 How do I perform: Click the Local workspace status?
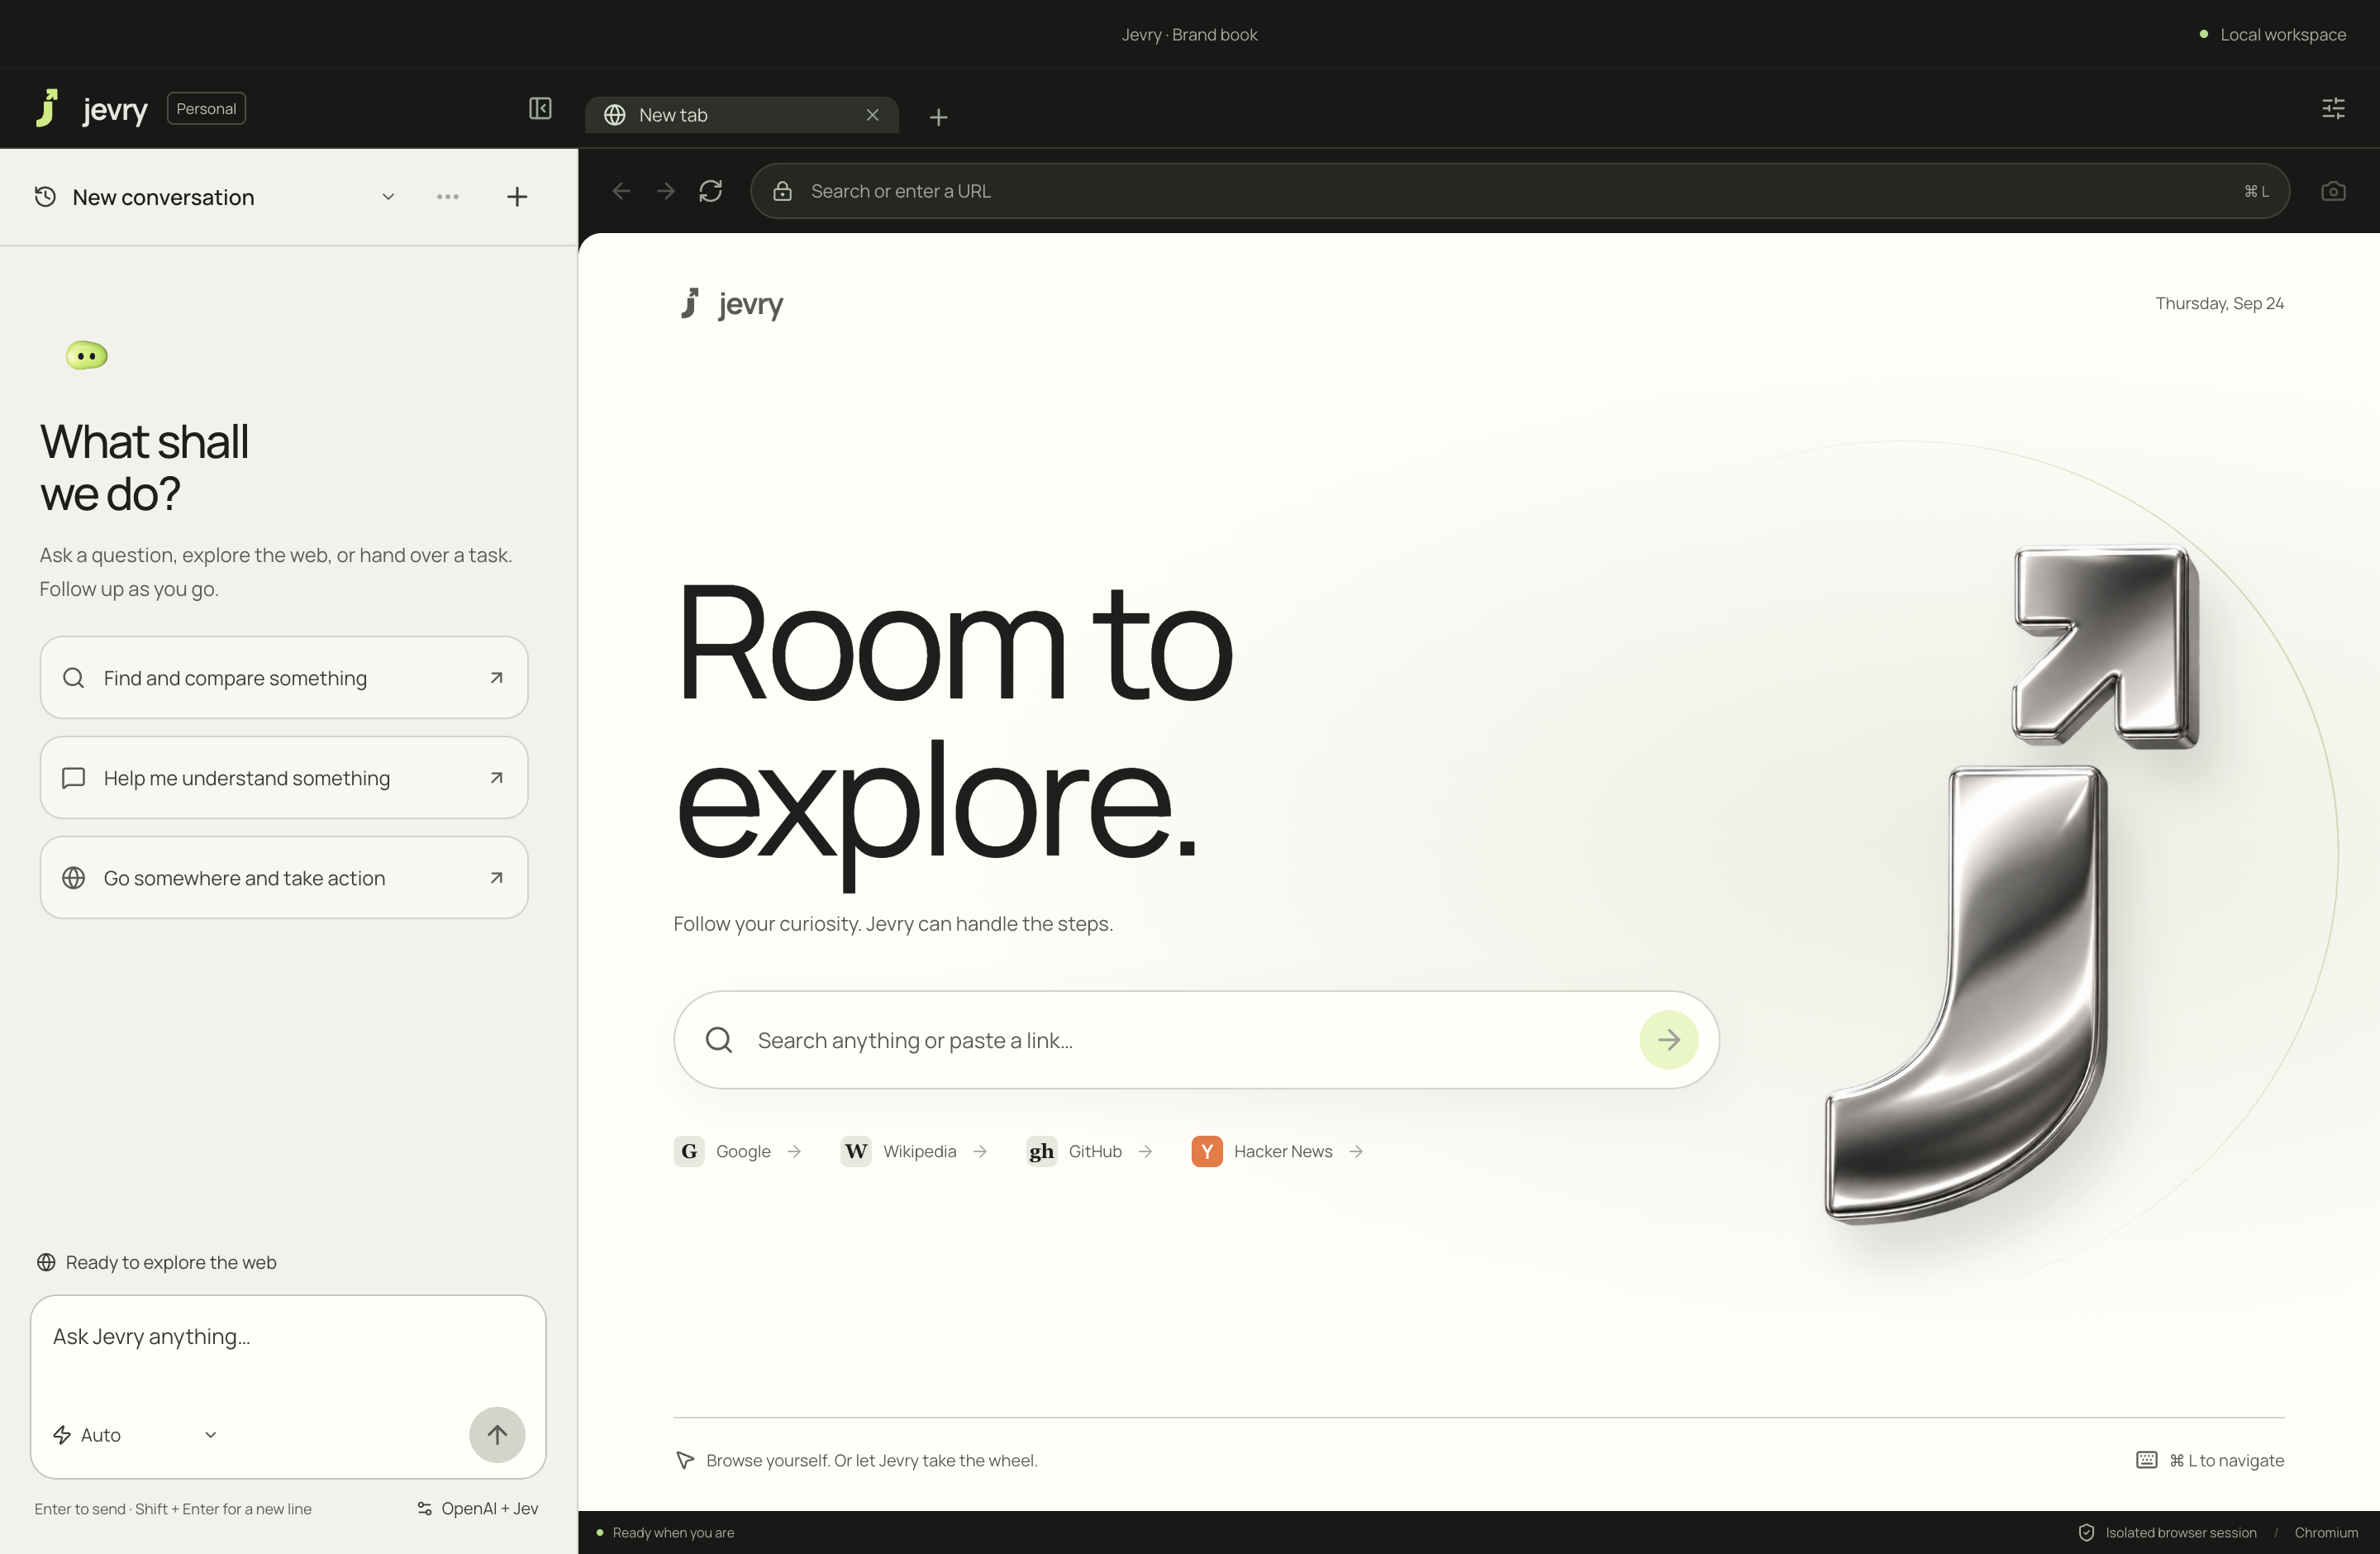click(x=2273, y=34)
